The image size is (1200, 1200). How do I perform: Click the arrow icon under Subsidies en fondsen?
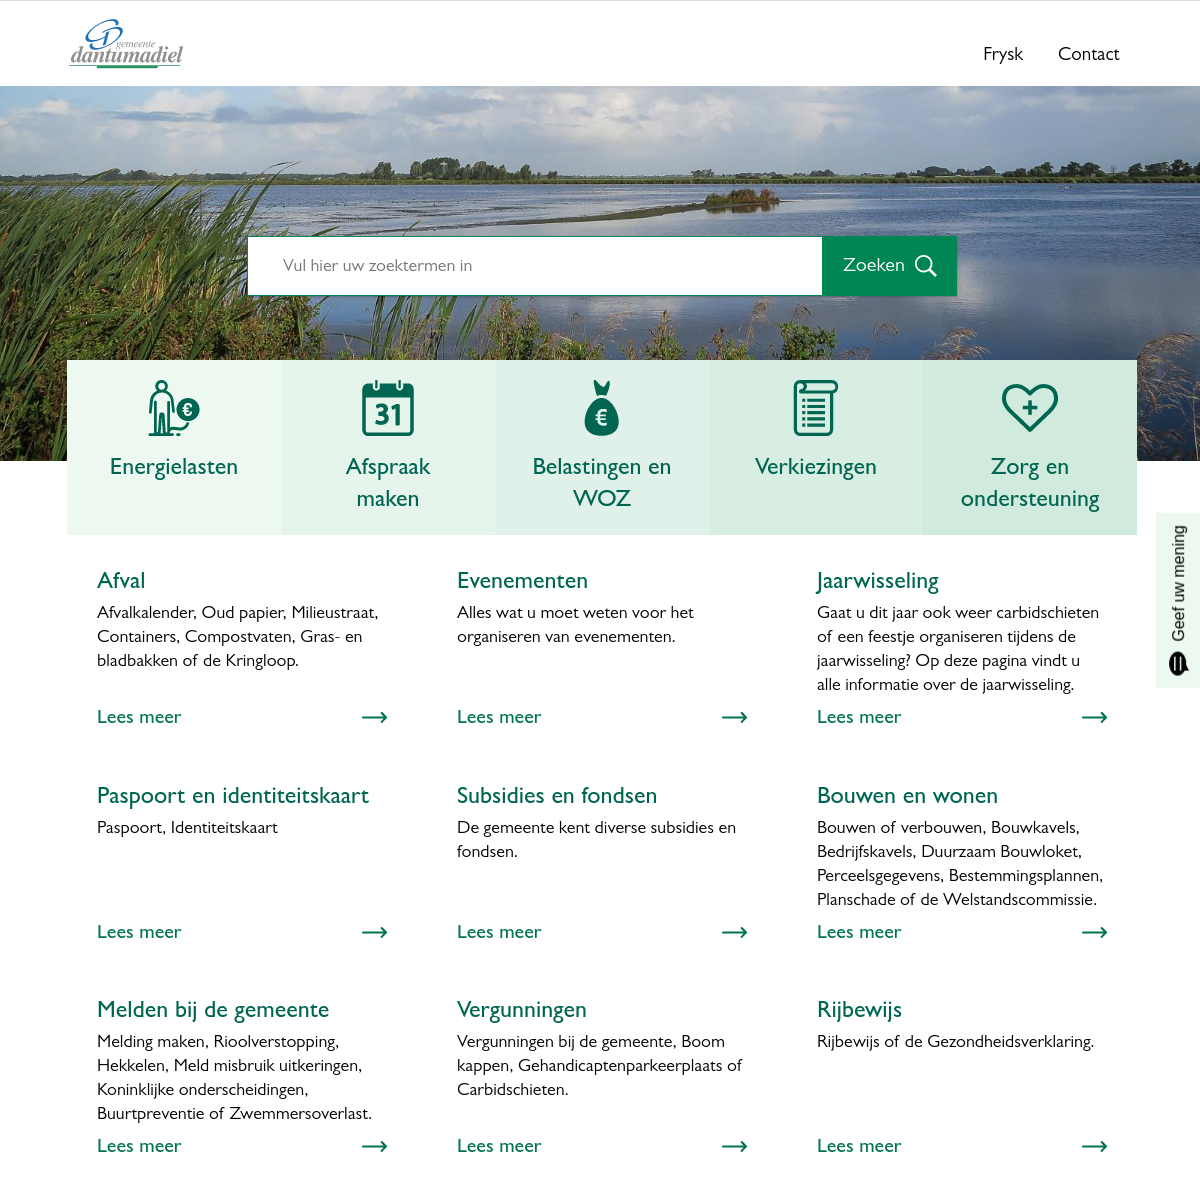735,932
